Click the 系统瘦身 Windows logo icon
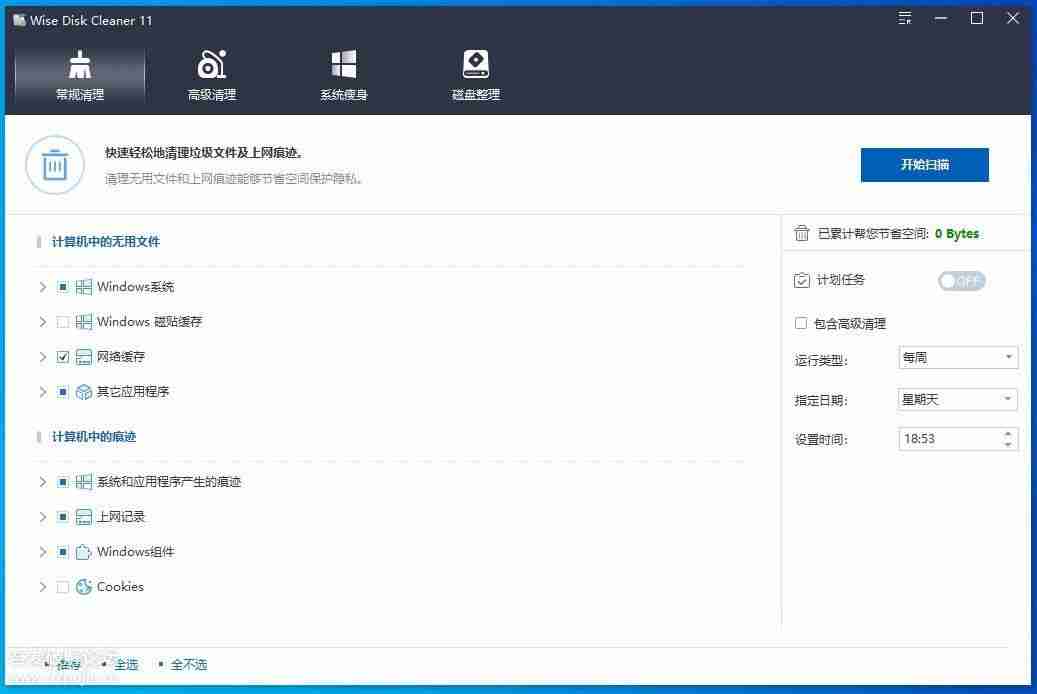The height and width of the screenshot is (694, 1037). point(344,65)
